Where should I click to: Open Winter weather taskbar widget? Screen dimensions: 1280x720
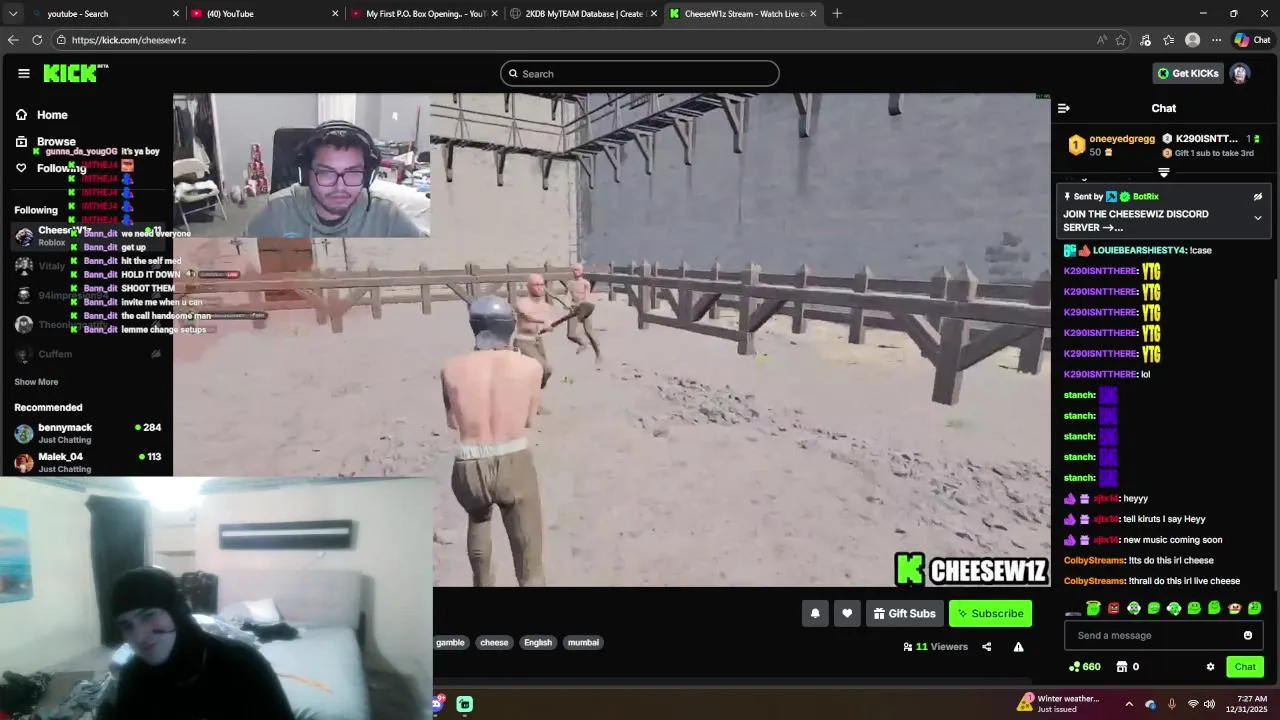pos(1060,704)
